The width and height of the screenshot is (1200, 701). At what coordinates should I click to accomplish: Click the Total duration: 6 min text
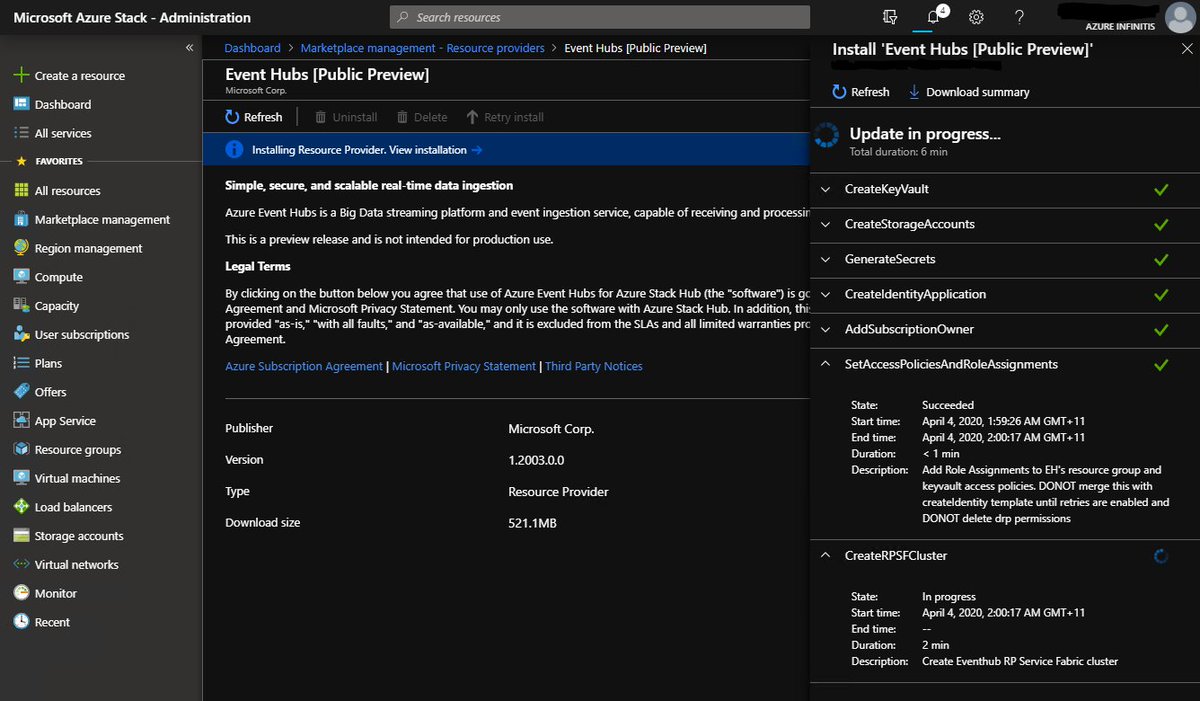(x=899, y=152)
